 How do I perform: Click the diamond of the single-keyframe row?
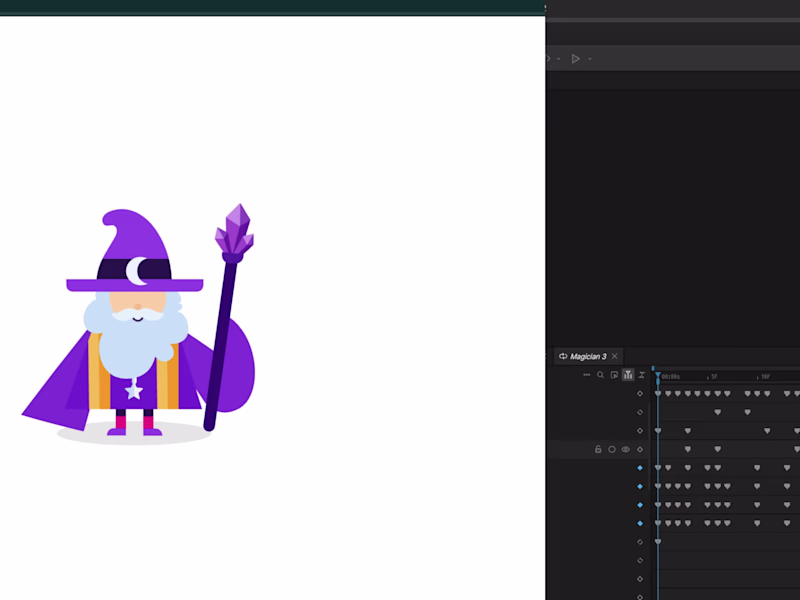[x=640, y=542]
